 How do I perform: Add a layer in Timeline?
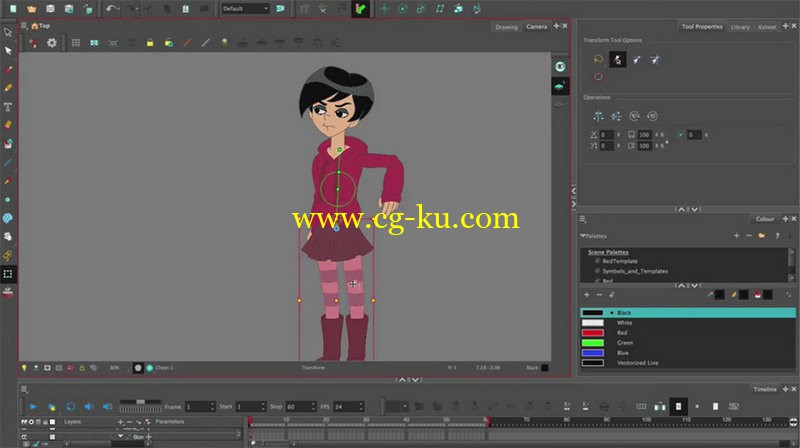(120, 422)
